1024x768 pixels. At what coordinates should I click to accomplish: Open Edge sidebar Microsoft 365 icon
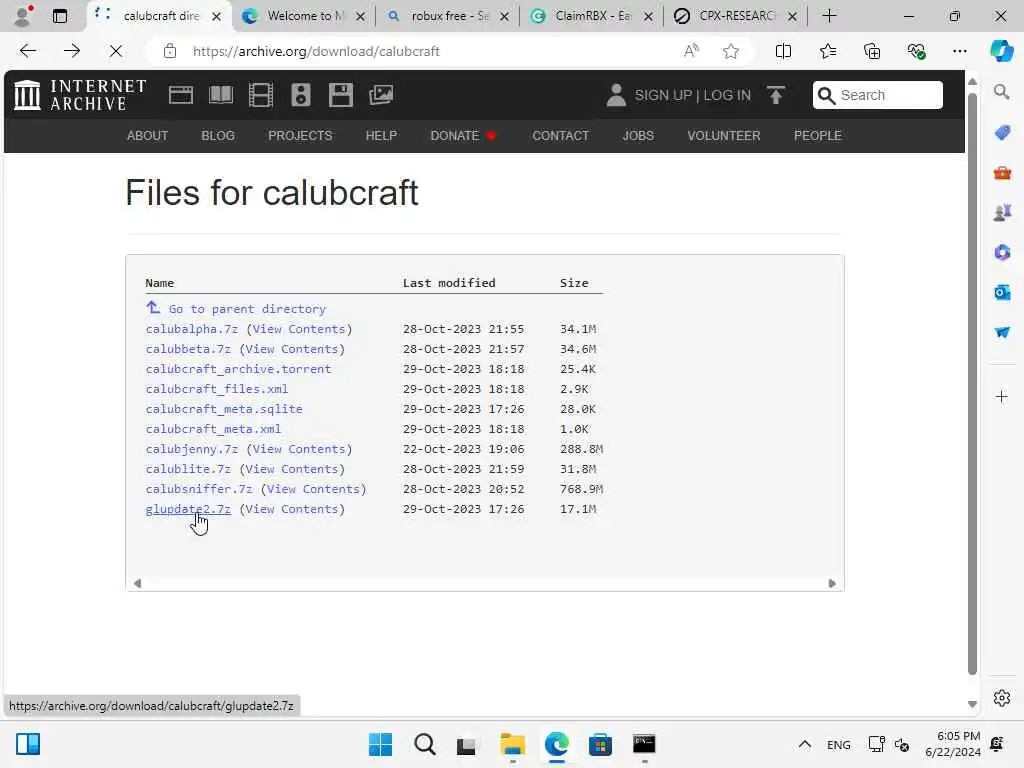[x=1002, y=253]
